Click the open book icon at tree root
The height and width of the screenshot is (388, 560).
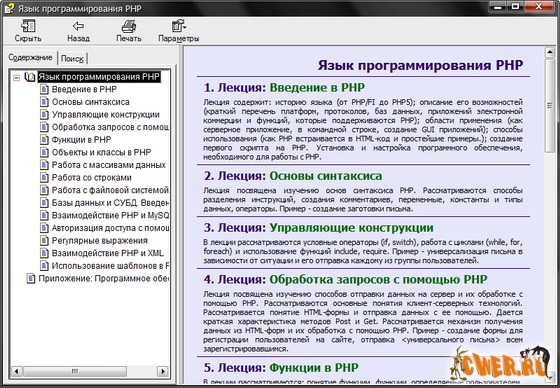(30, 77)
